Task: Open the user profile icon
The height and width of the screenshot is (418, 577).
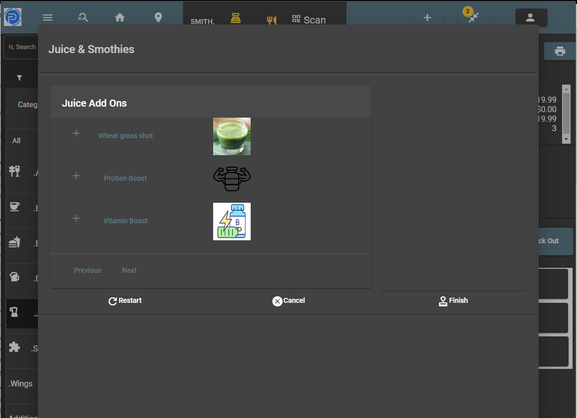Action: 530,18
